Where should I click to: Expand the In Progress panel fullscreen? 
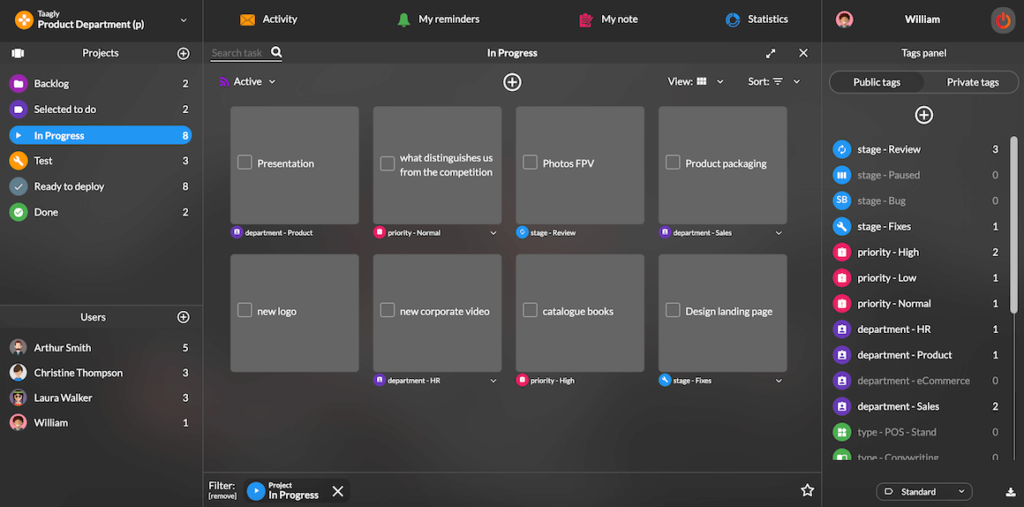[771, 53]
